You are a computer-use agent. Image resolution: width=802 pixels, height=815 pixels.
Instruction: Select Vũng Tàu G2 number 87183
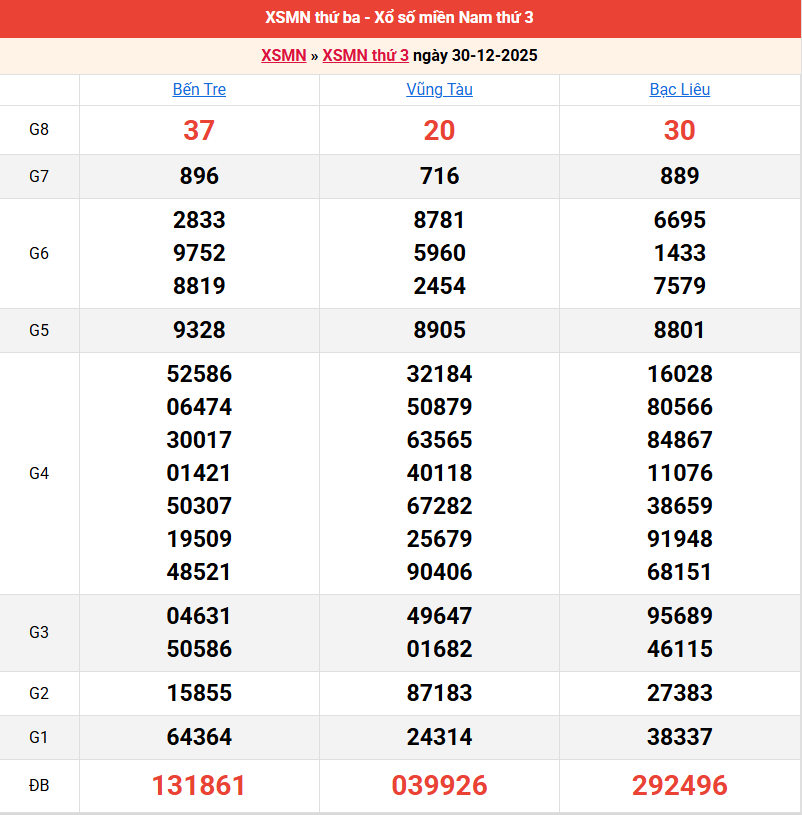[x=439, y=694]
